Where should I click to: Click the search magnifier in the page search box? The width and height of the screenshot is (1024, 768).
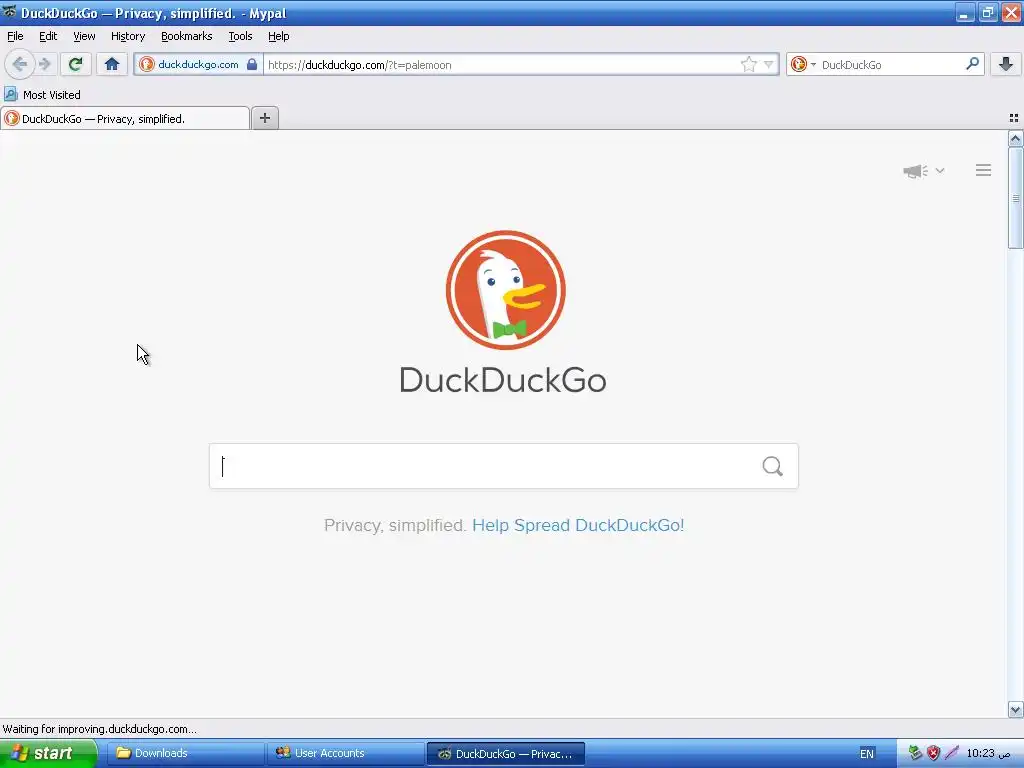773,466
